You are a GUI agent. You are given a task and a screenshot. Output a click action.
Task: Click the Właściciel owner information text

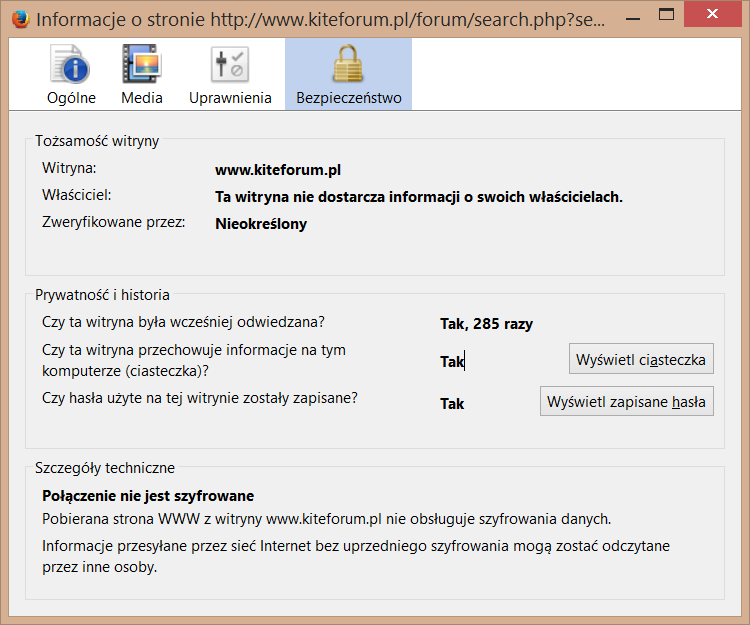[x=419, y=197]
